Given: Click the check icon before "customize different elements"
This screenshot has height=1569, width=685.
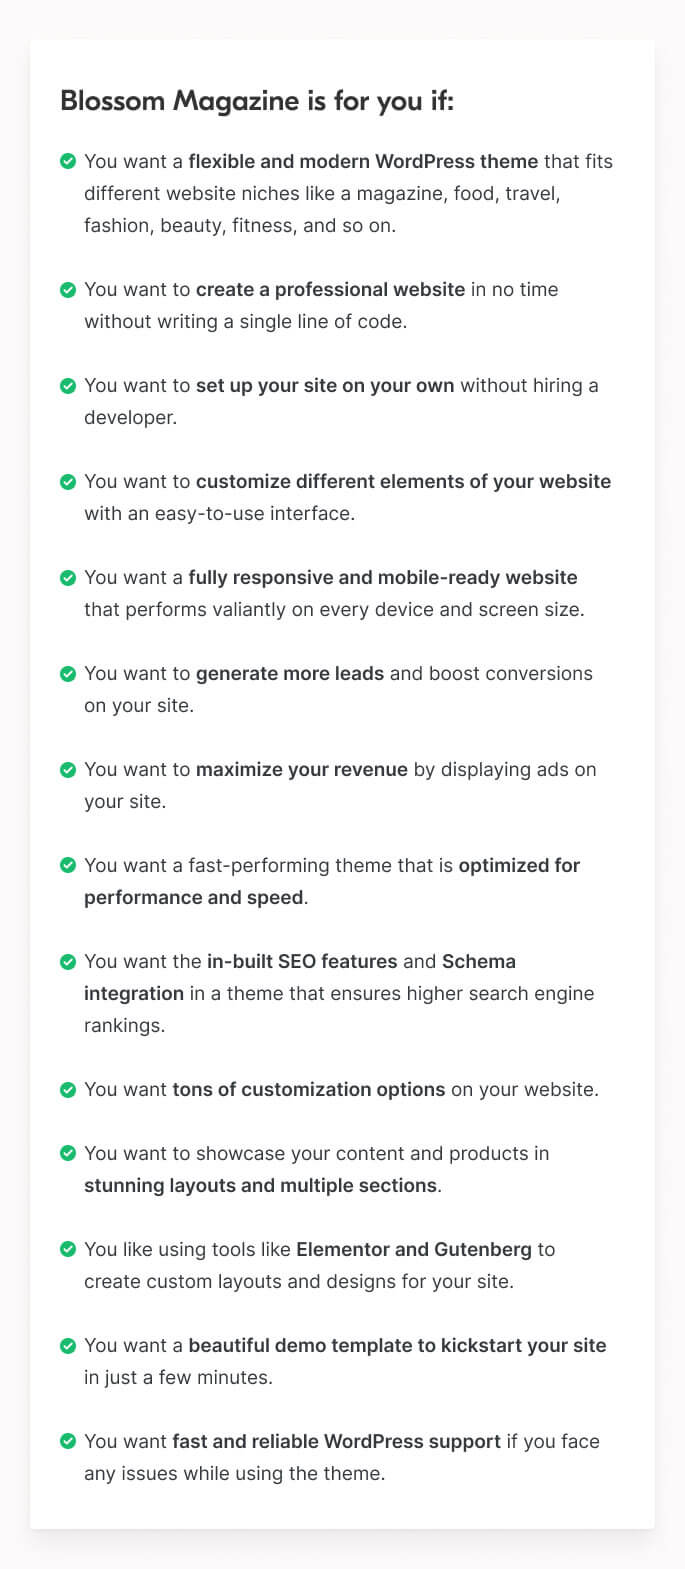Looking at the screenshot, I should (x=68, y=482).
